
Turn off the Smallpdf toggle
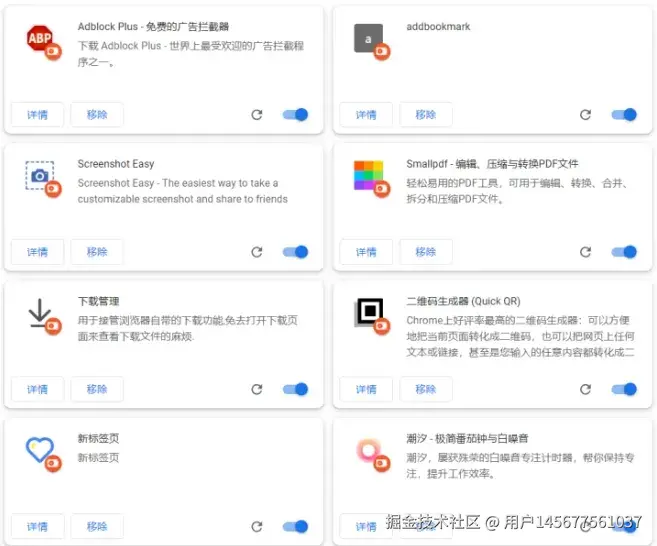click(624, 252)
